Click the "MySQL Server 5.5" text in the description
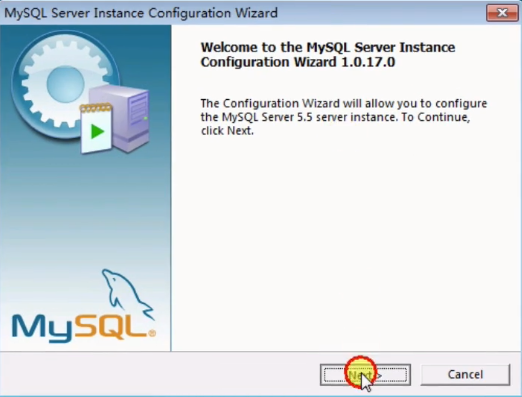 (267, 117)
